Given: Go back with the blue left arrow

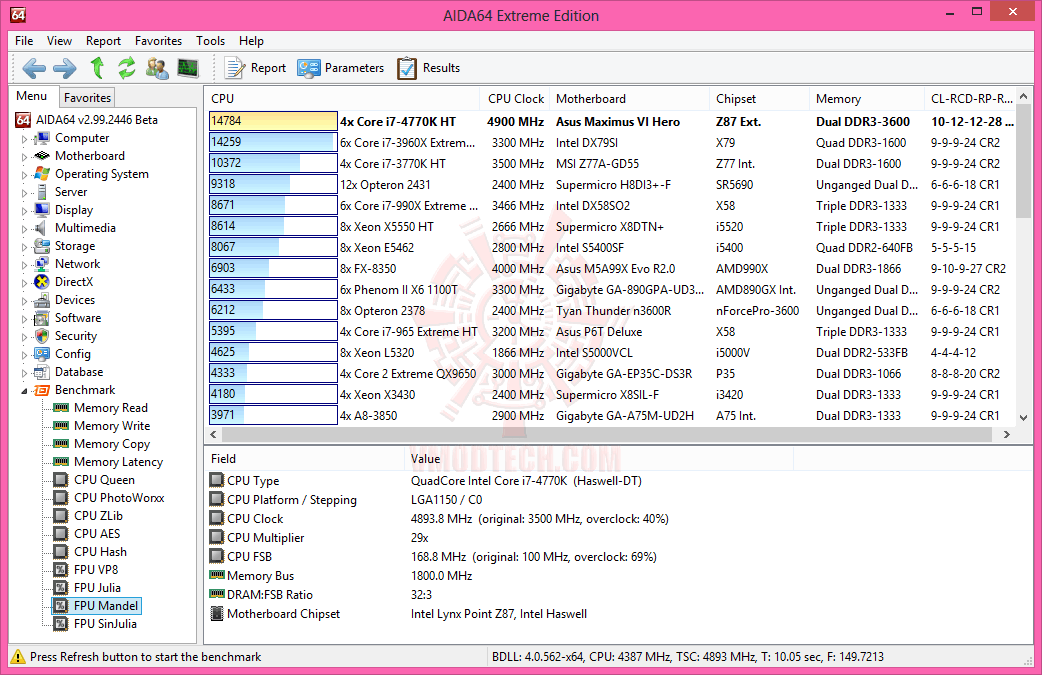Looking at the screenshot, I should 34,68.
